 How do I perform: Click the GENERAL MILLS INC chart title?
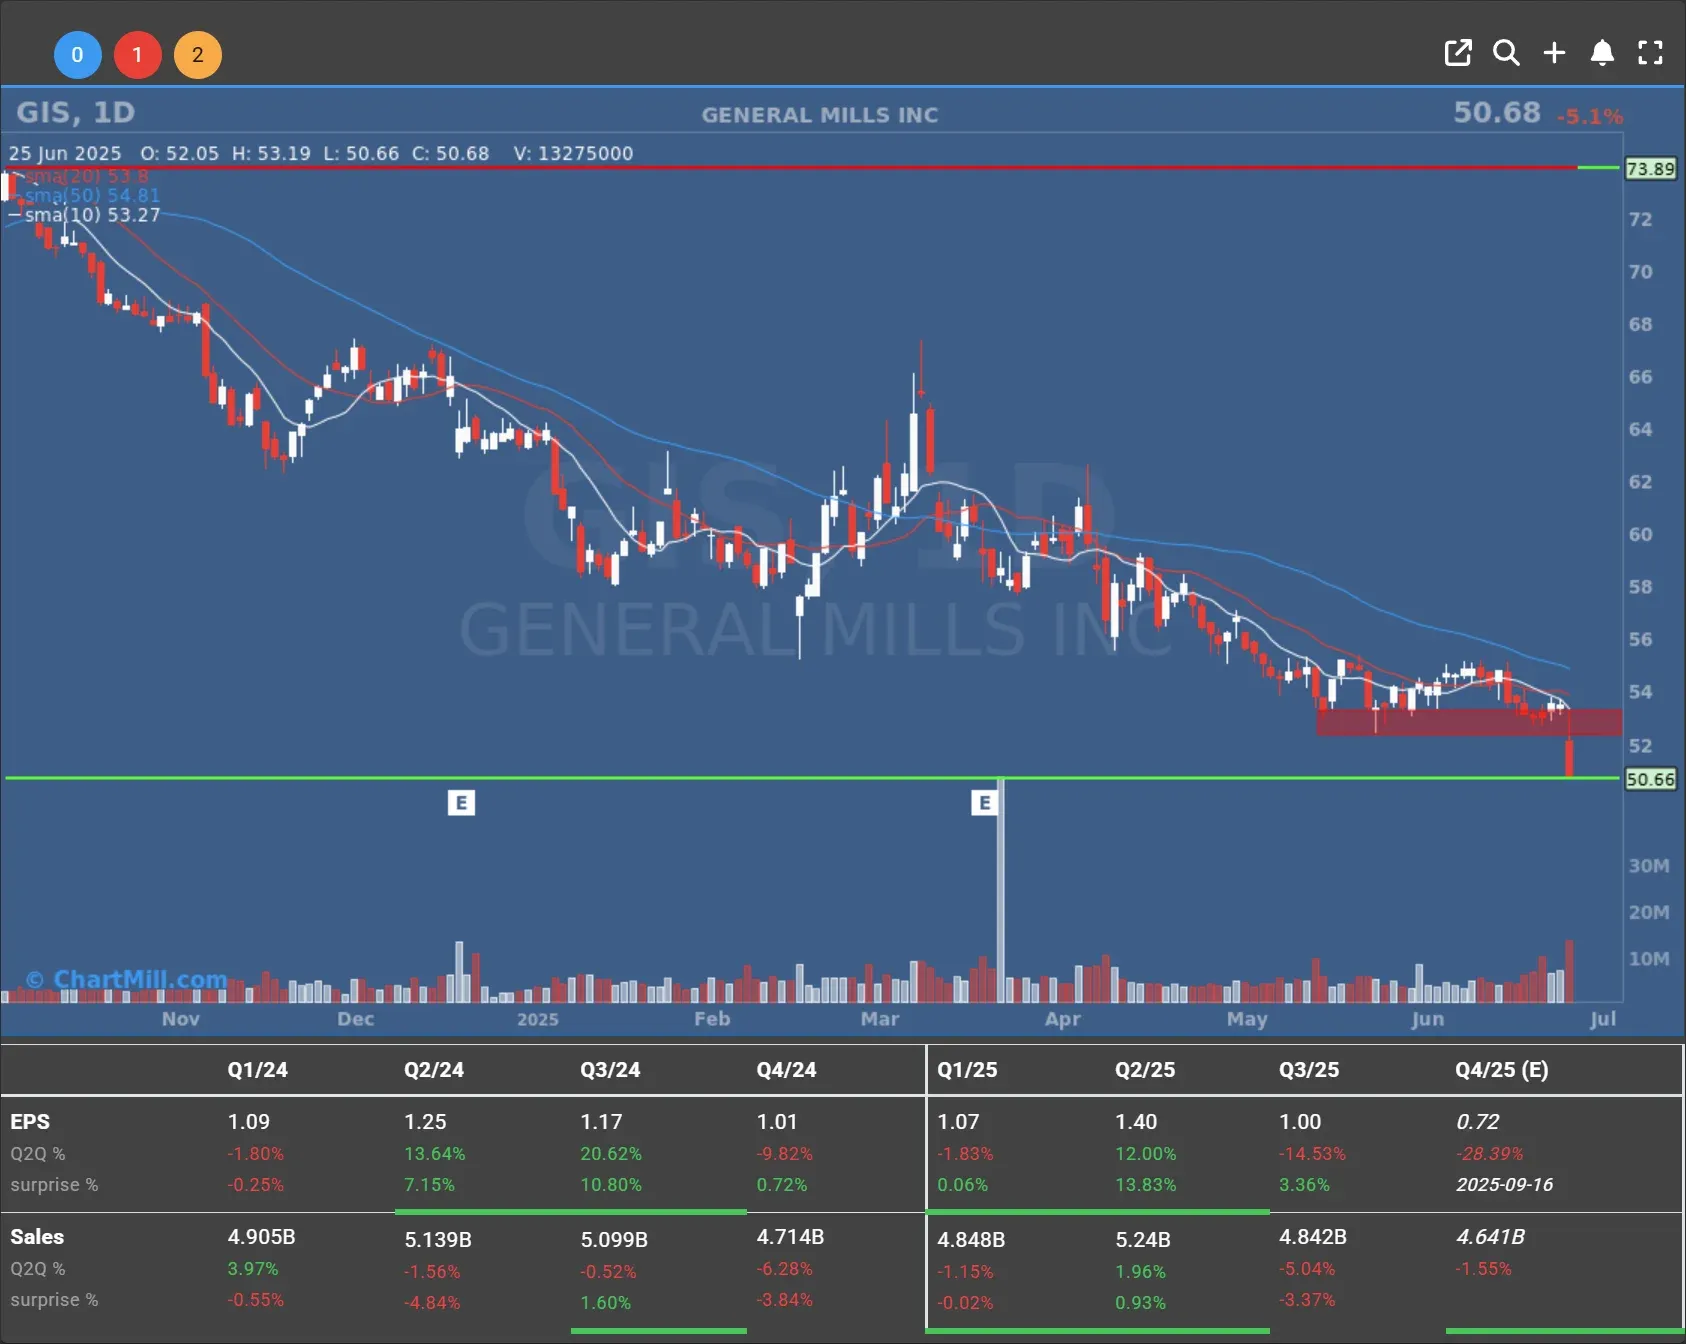point(820,115)
